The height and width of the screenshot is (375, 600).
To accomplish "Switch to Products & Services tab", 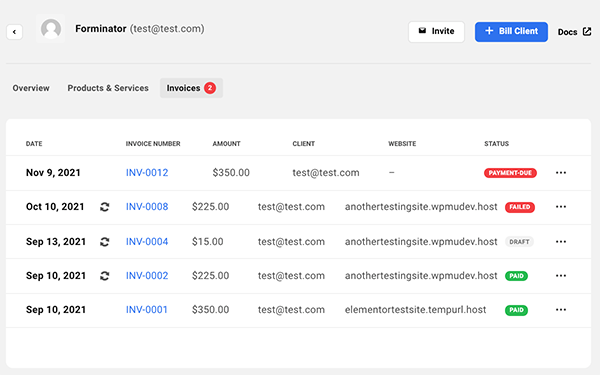I will pos(108,88).
